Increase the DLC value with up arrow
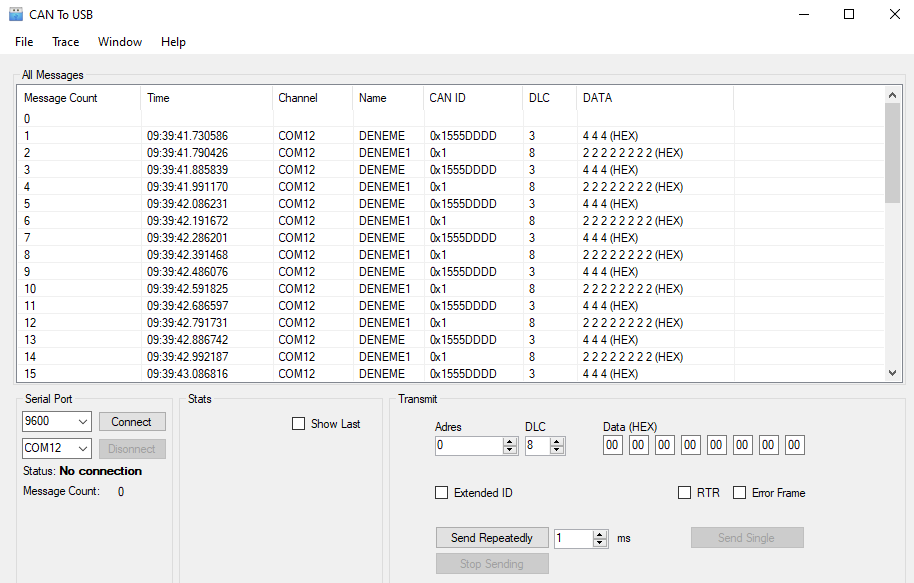Image resolution: width=914 pixels, height=583 pixels. coord(557,441)
